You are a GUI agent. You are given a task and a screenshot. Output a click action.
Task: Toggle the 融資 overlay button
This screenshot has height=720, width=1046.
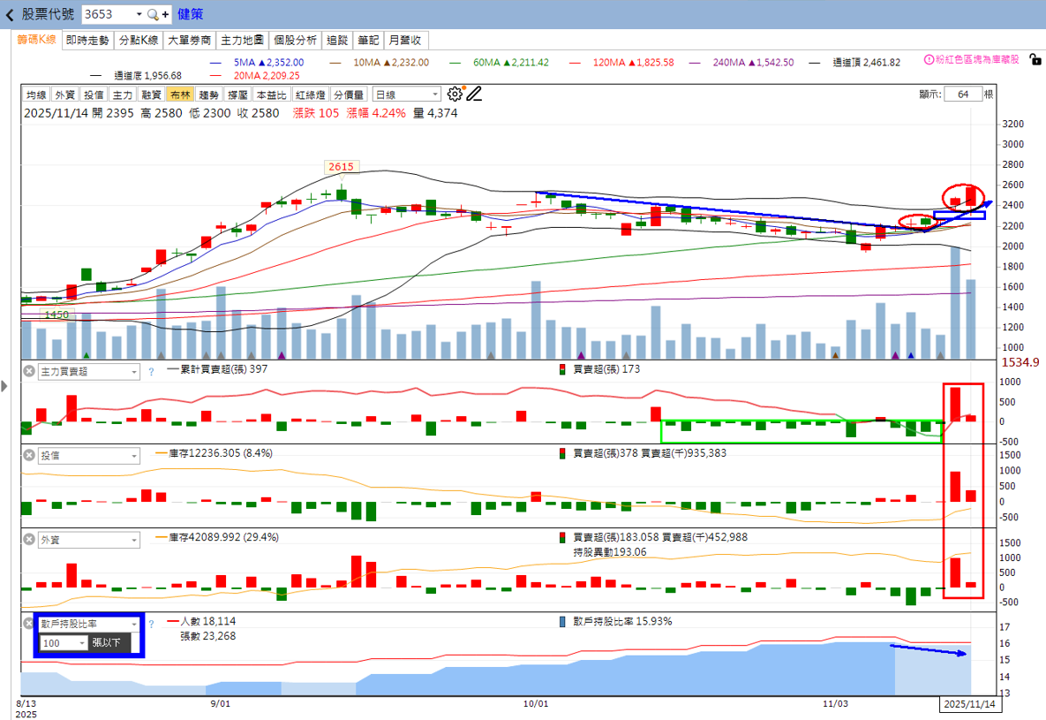(x=151, y=95)
